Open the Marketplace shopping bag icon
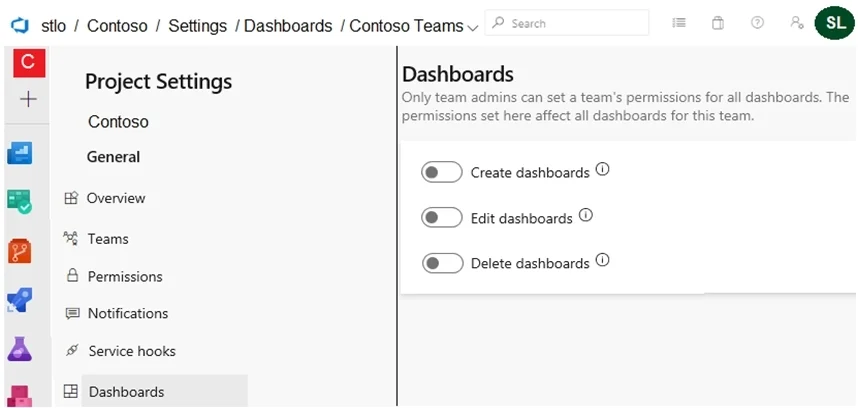 pyautogui.click(x=718, y=23)
